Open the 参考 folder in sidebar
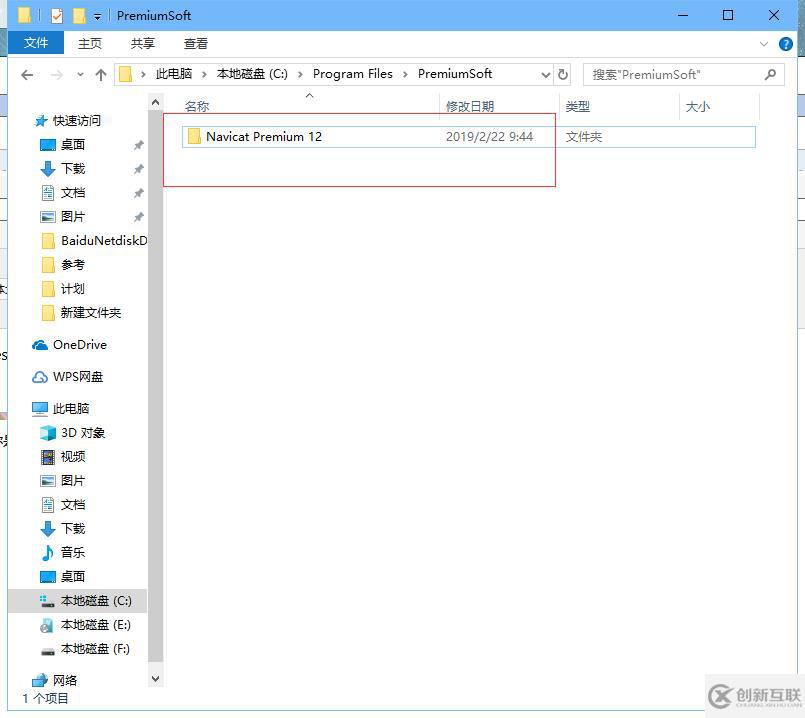Image resolution: width=805 pixels, height=718 pixels. (x=72, y=265)
